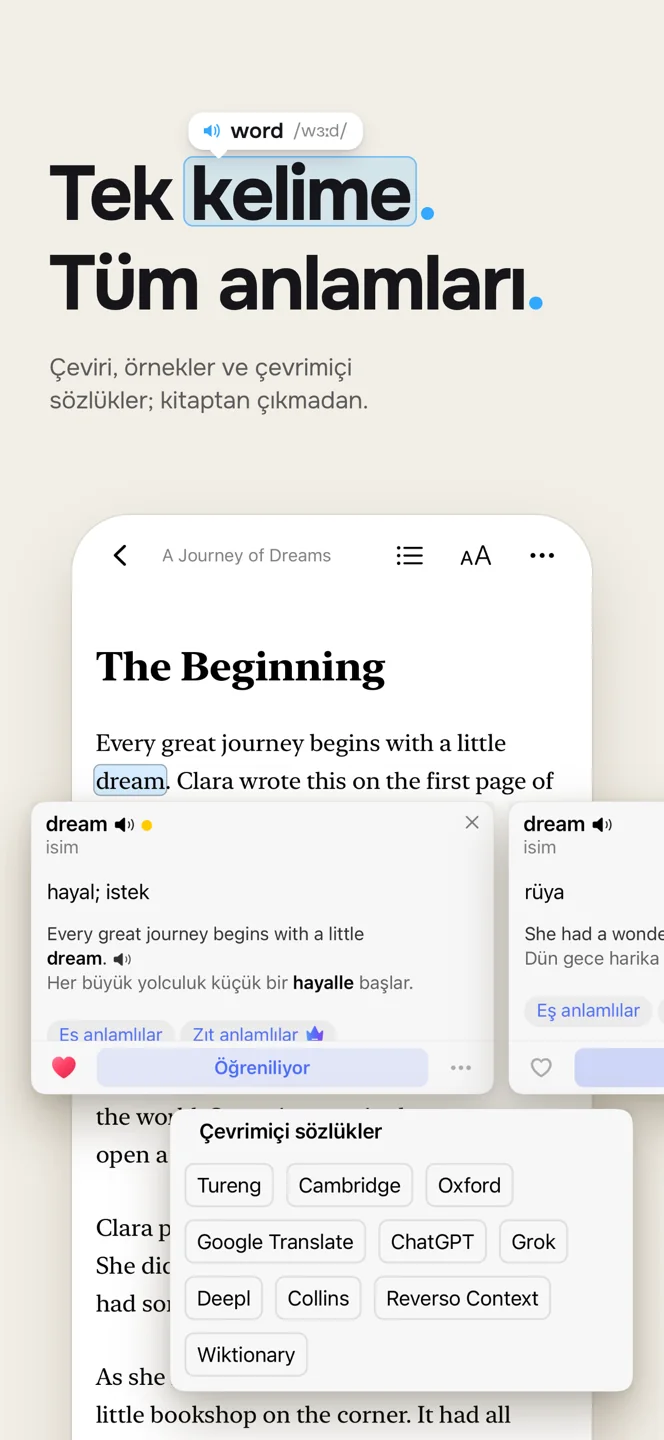The height and width of the screenshot is (1440, 664).
Task: Tap the highlighted word 'kelime' in headline
Action: (300, 192)
